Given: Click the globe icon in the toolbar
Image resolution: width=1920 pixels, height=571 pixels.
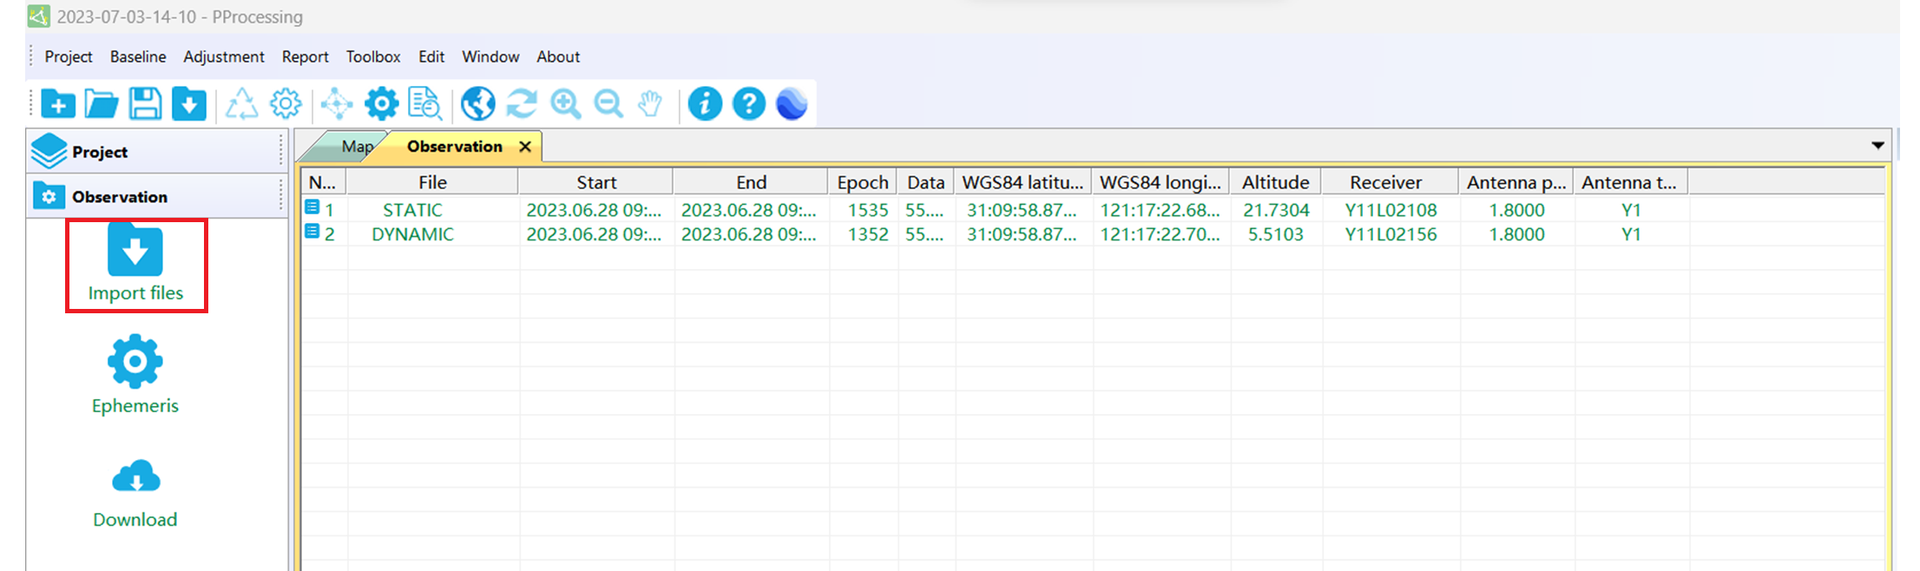Looking at the screenshot, I should [478, 104].
